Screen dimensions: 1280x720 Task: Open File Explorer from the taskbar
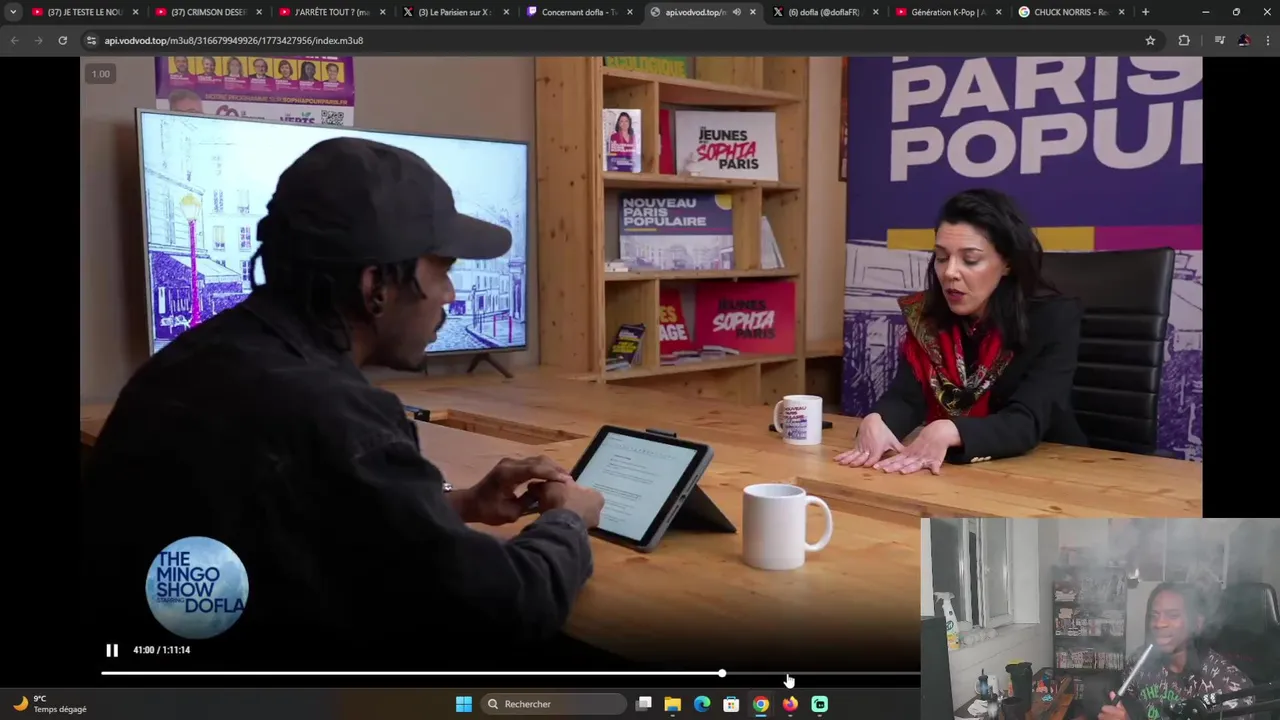[x=673, y=704]
